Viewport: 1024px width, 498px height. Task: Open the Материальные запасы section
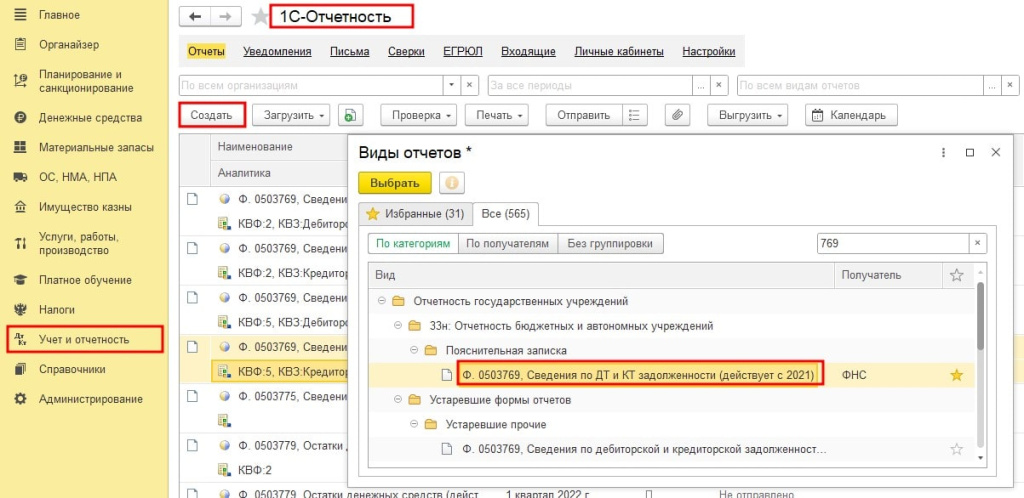pos(96,148)
